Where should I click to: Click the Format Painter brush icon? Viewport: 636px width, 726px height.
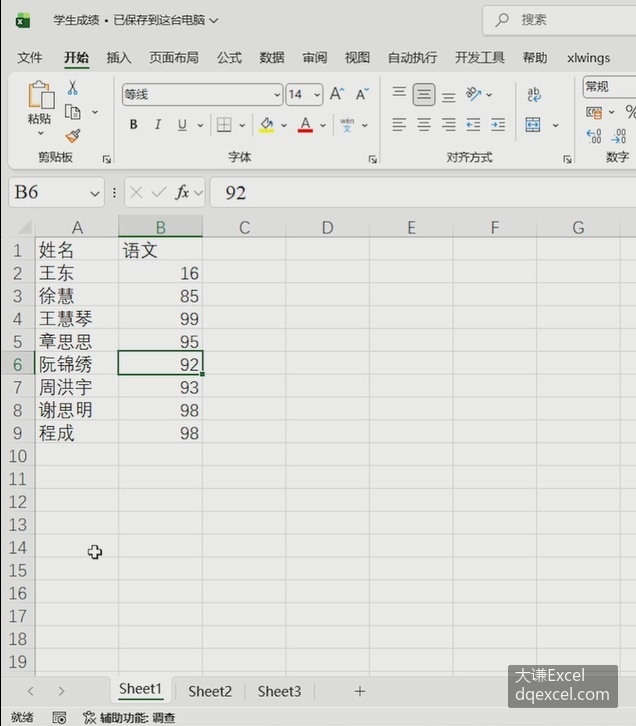[73, 136]
